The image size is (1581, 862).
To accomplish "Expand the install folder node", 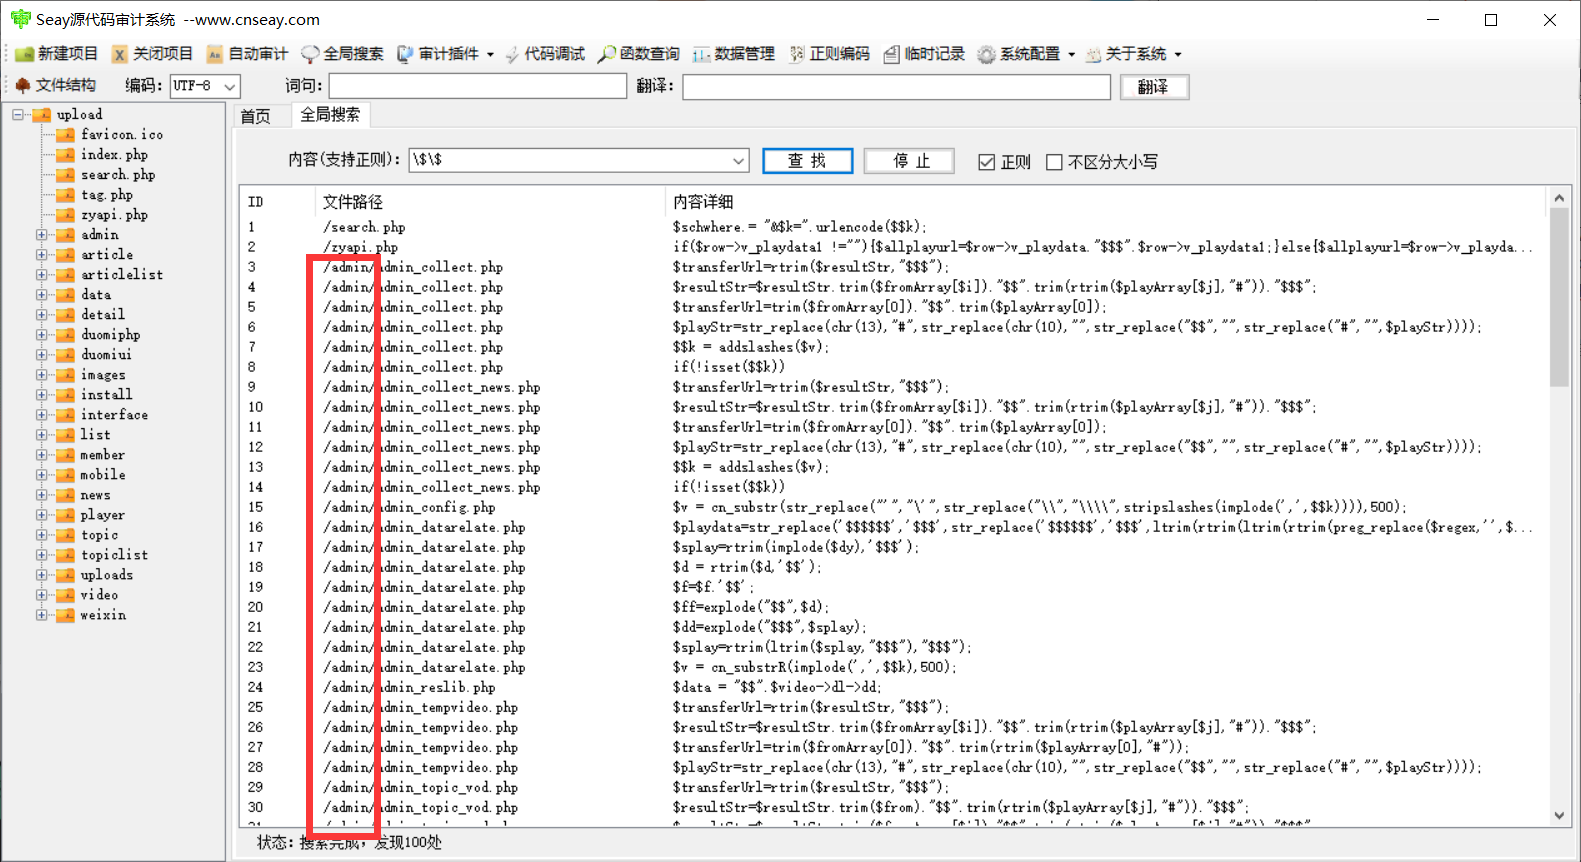I will click(x=42, y=395).
